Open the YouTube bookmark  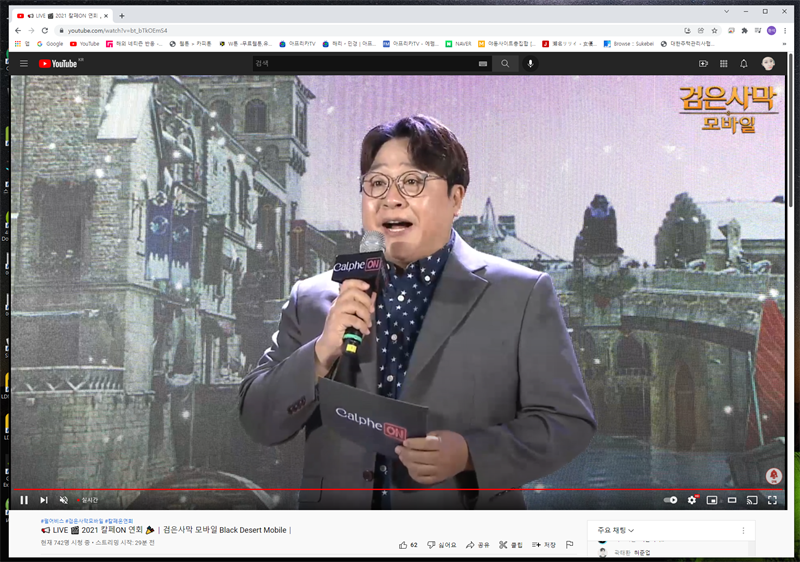(x=85, y=44)
